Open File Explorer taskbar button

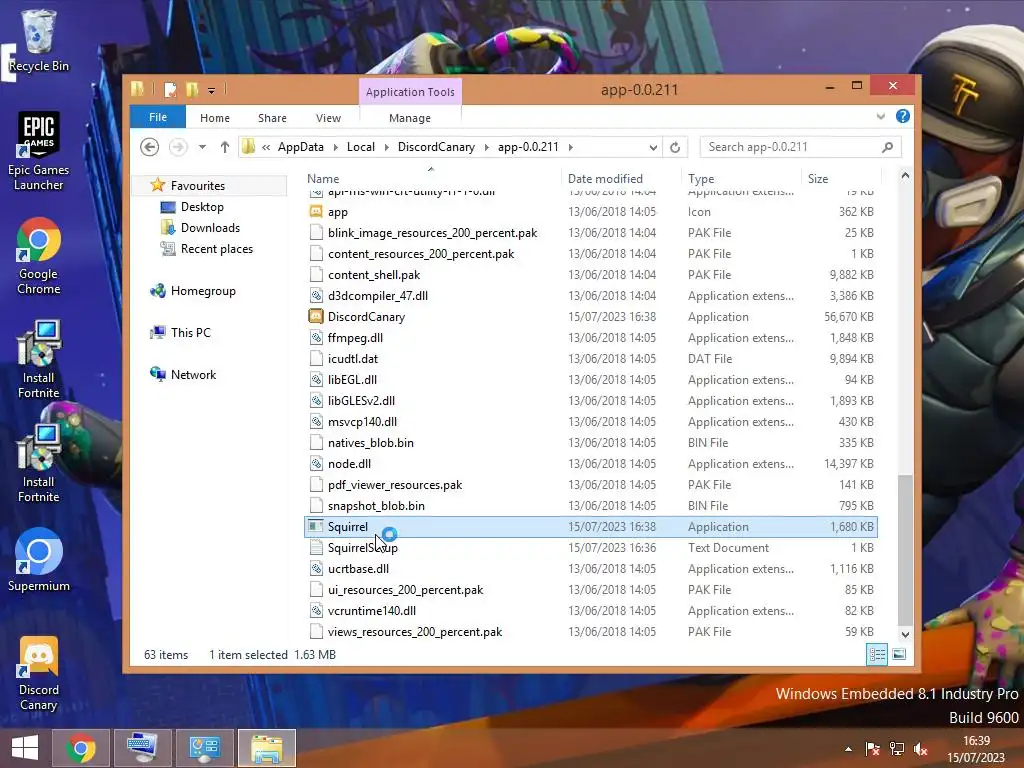pos(267,748)
